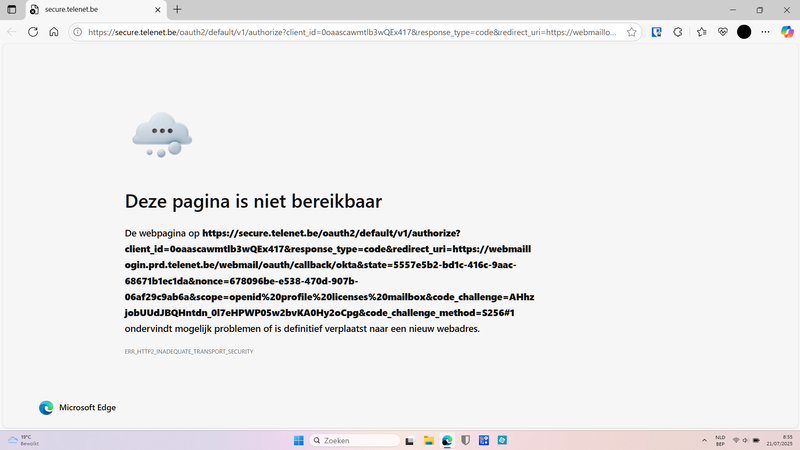Viewport: 800px width, 450px height.
Task: Click the Zoeken taskbar search box
Action: coord(355,440)
